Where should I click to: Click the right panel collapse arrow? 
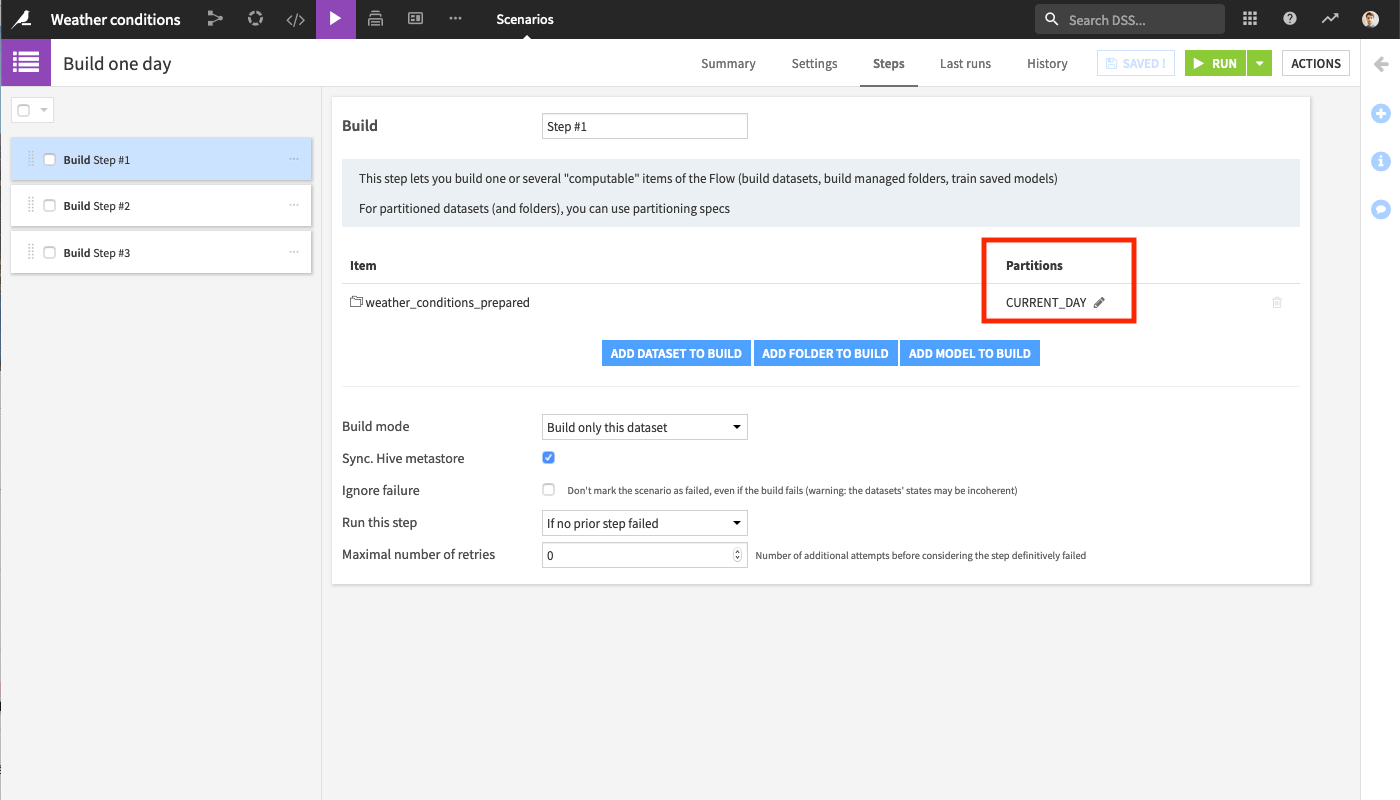(x=1381, y=64)
